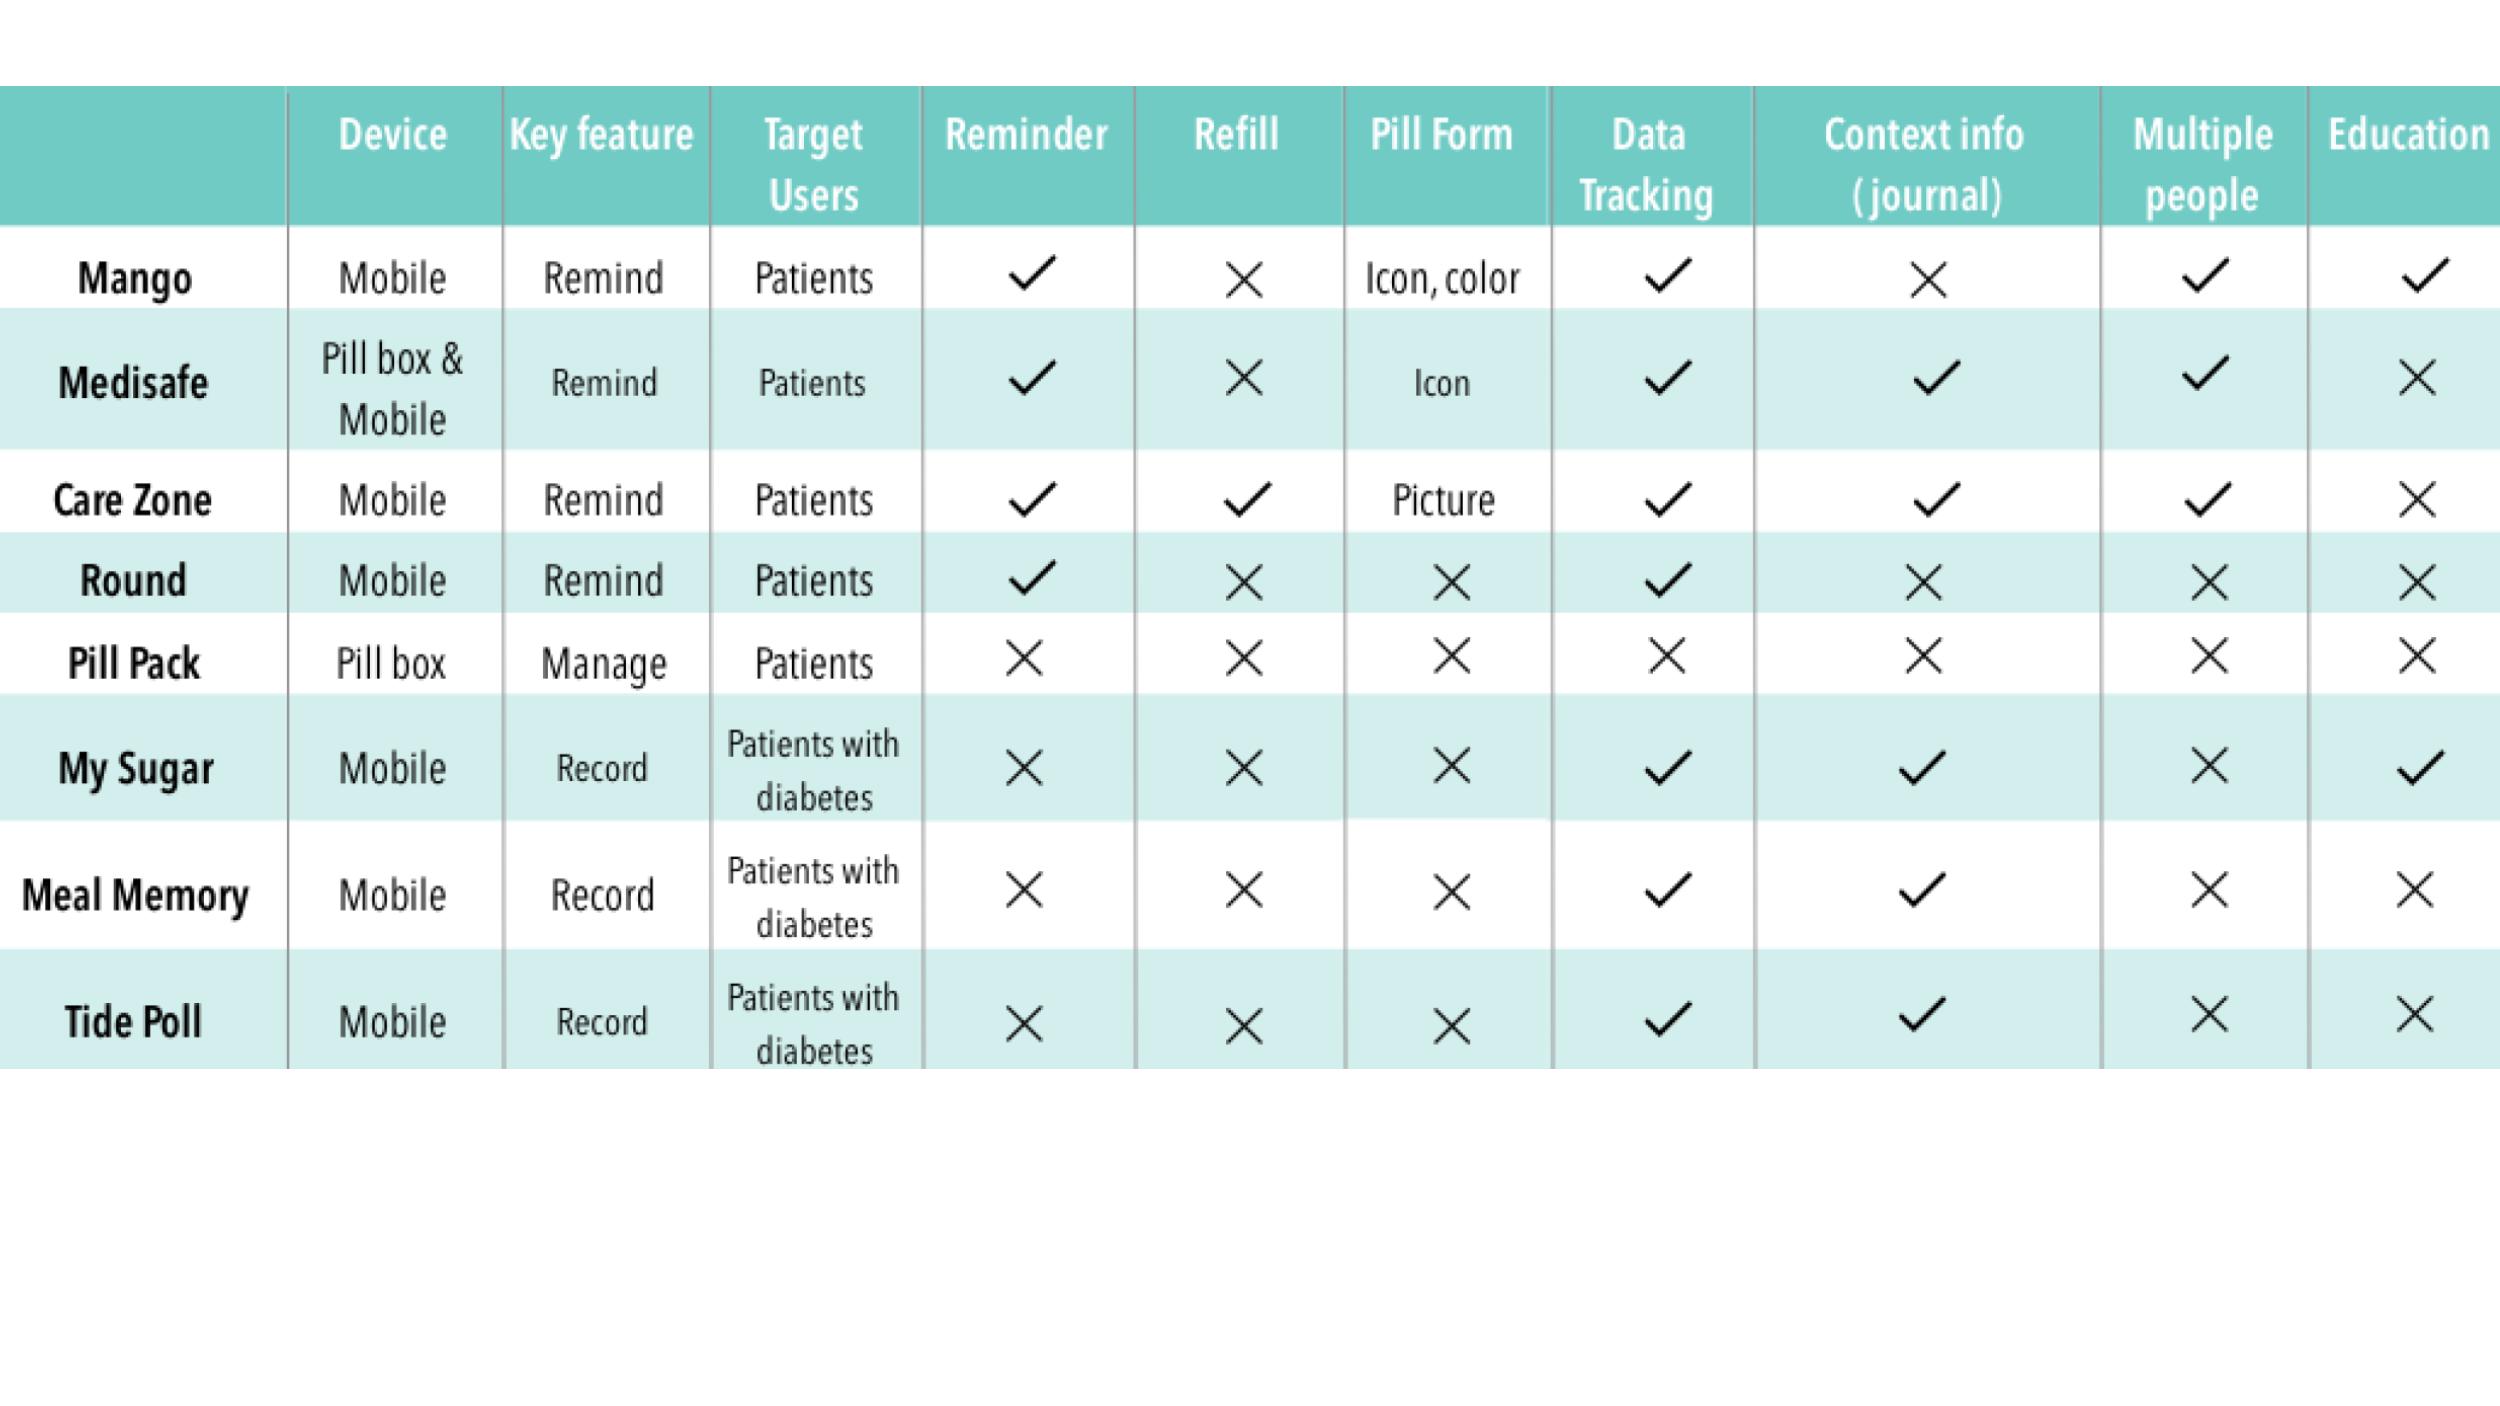Select the Meal Memory row label
Image resolution: width=2500 pixels, height=1406 pixels.
[135, 895]
